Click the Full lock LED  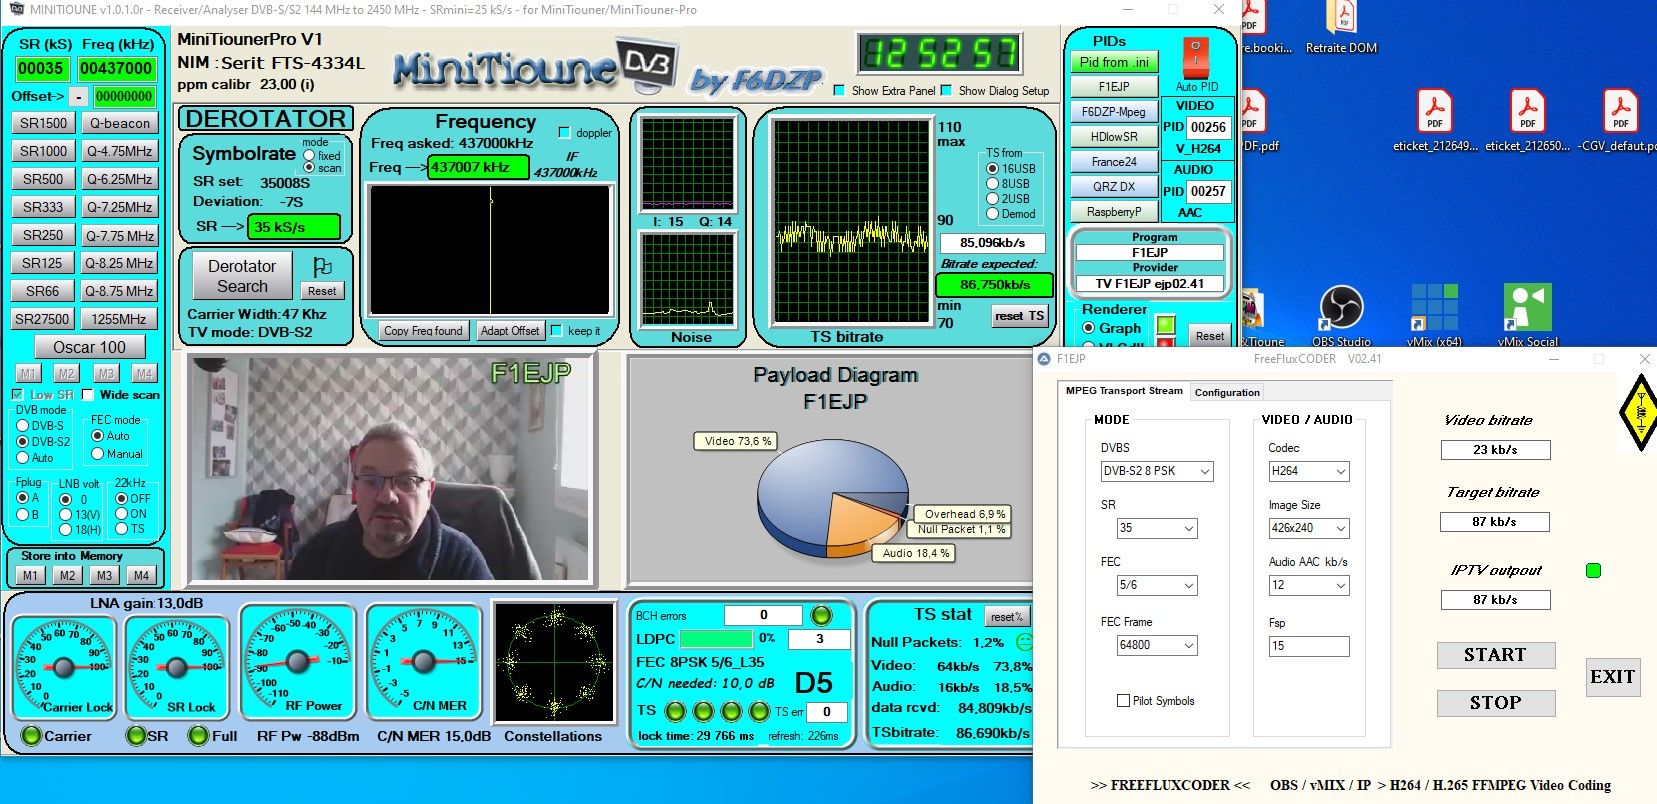[199, 736]
